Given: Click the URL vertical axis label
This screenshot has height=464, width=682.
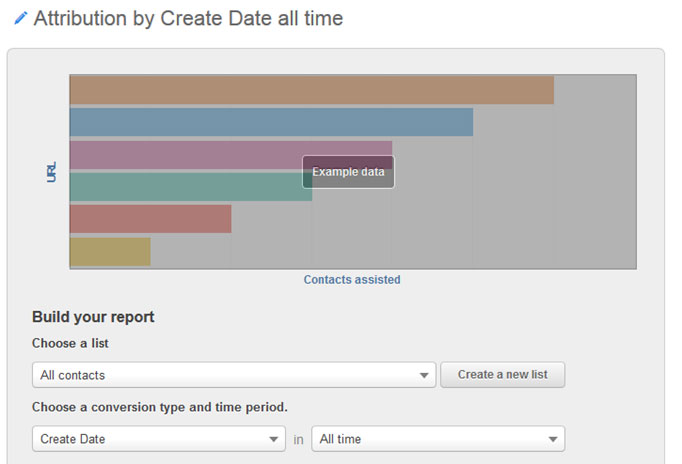Looking at the screenshot, I should (51, 171).
